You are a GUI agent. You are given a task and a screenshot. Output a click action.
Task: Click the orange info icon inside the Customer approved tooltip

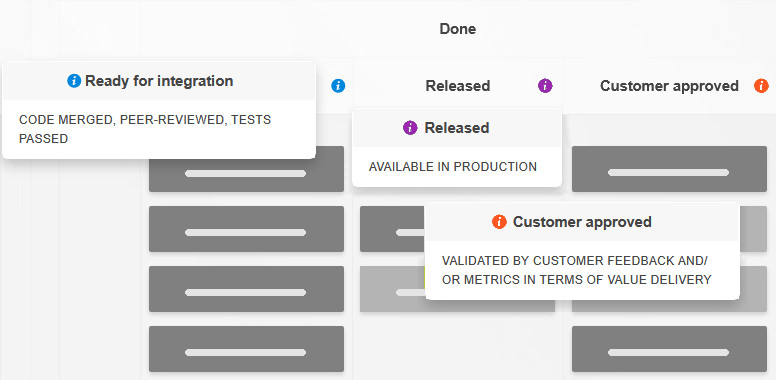click(x=499, y=222)
